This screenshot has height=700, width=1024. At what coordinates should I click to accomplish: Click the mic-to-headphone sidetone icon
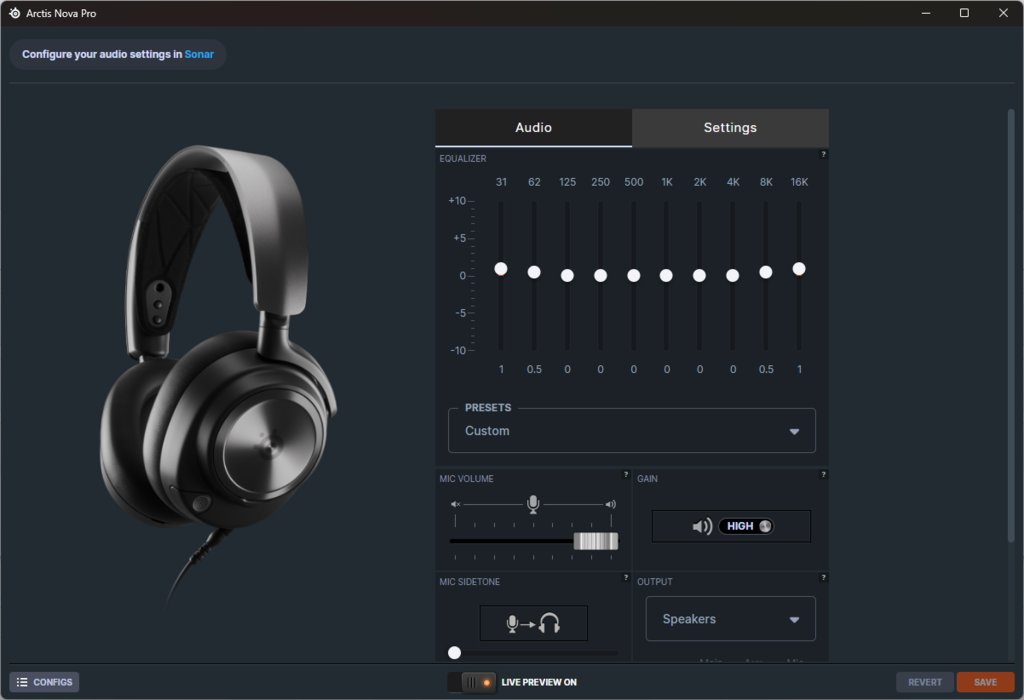coord(534,624)
